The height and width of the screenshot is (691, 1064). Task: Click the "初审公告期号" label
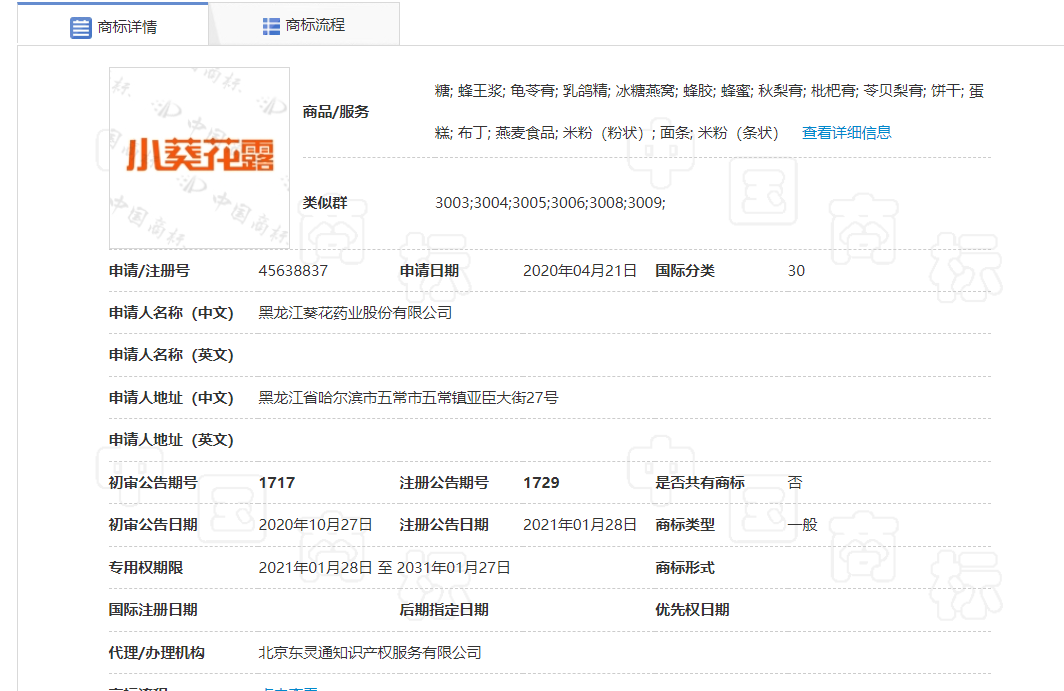coord(153,483)
